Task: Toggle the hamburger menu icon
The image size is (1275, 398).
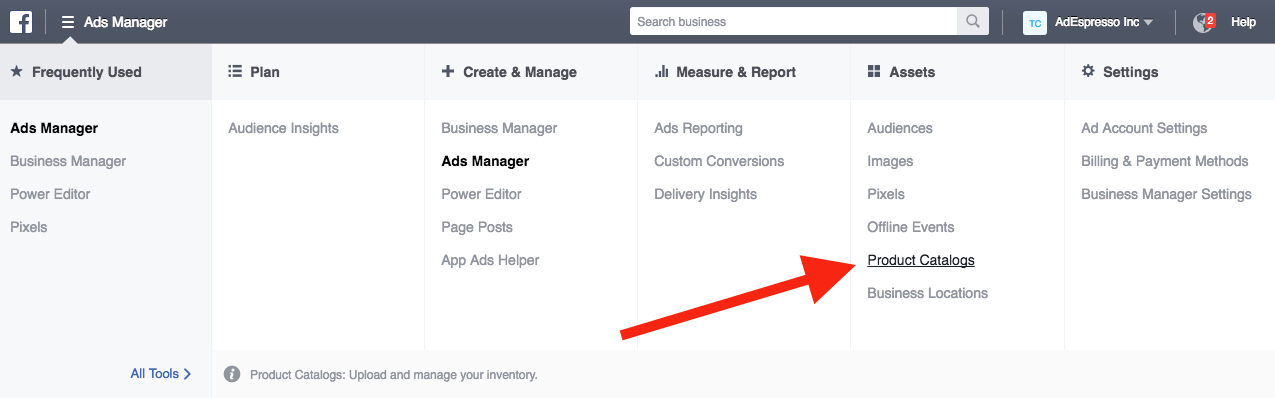Action: 68,21
